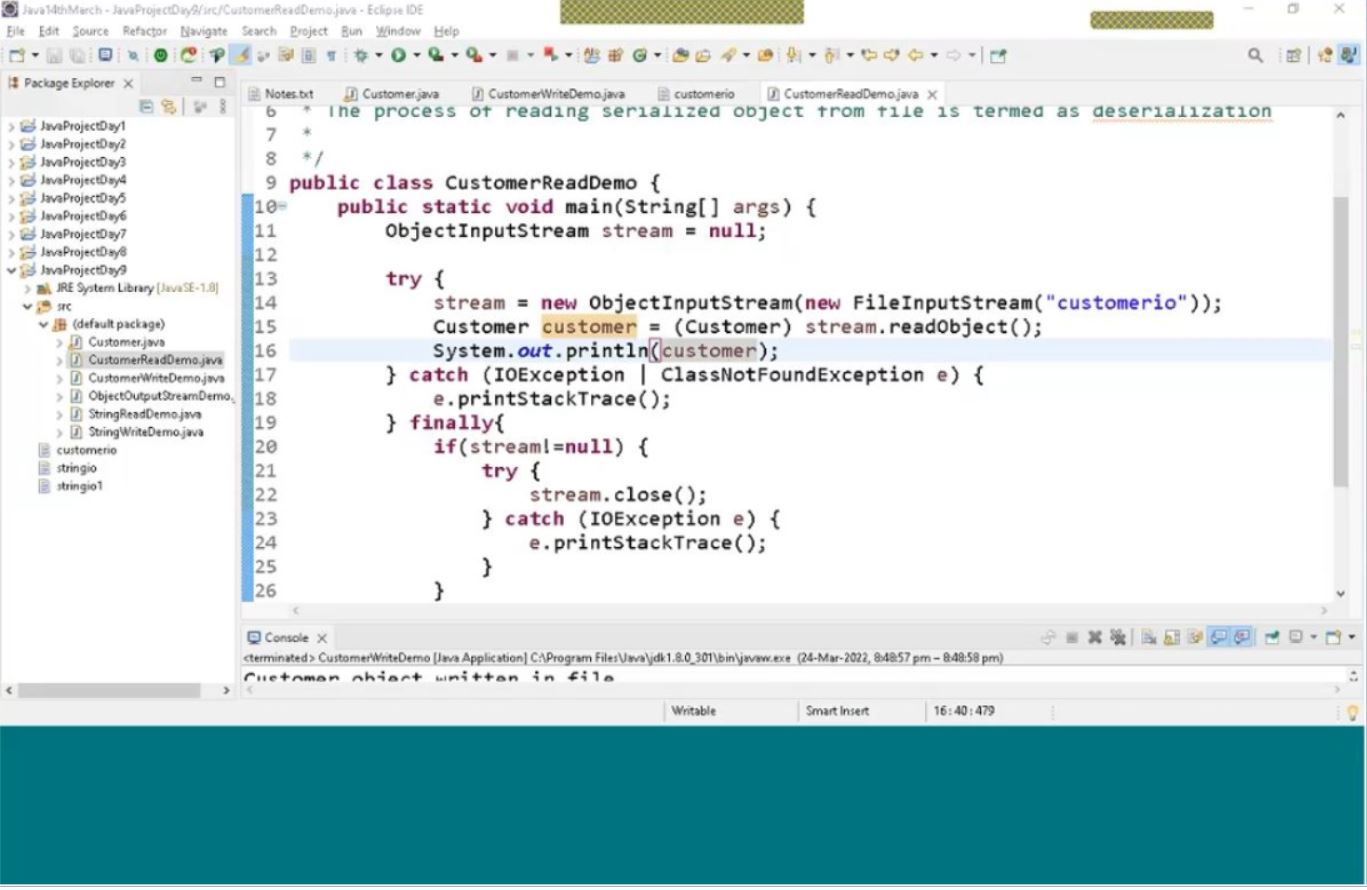The image size is (1367, 890).
Task: Click the Open Type icon
Action: 680,56
